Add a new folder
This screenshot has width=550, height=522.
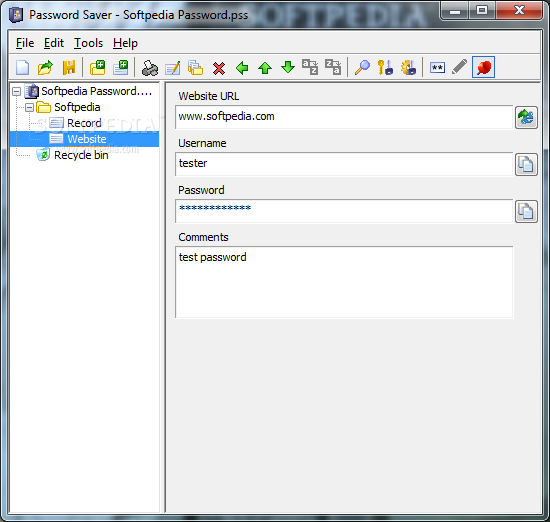coord(98,67)
